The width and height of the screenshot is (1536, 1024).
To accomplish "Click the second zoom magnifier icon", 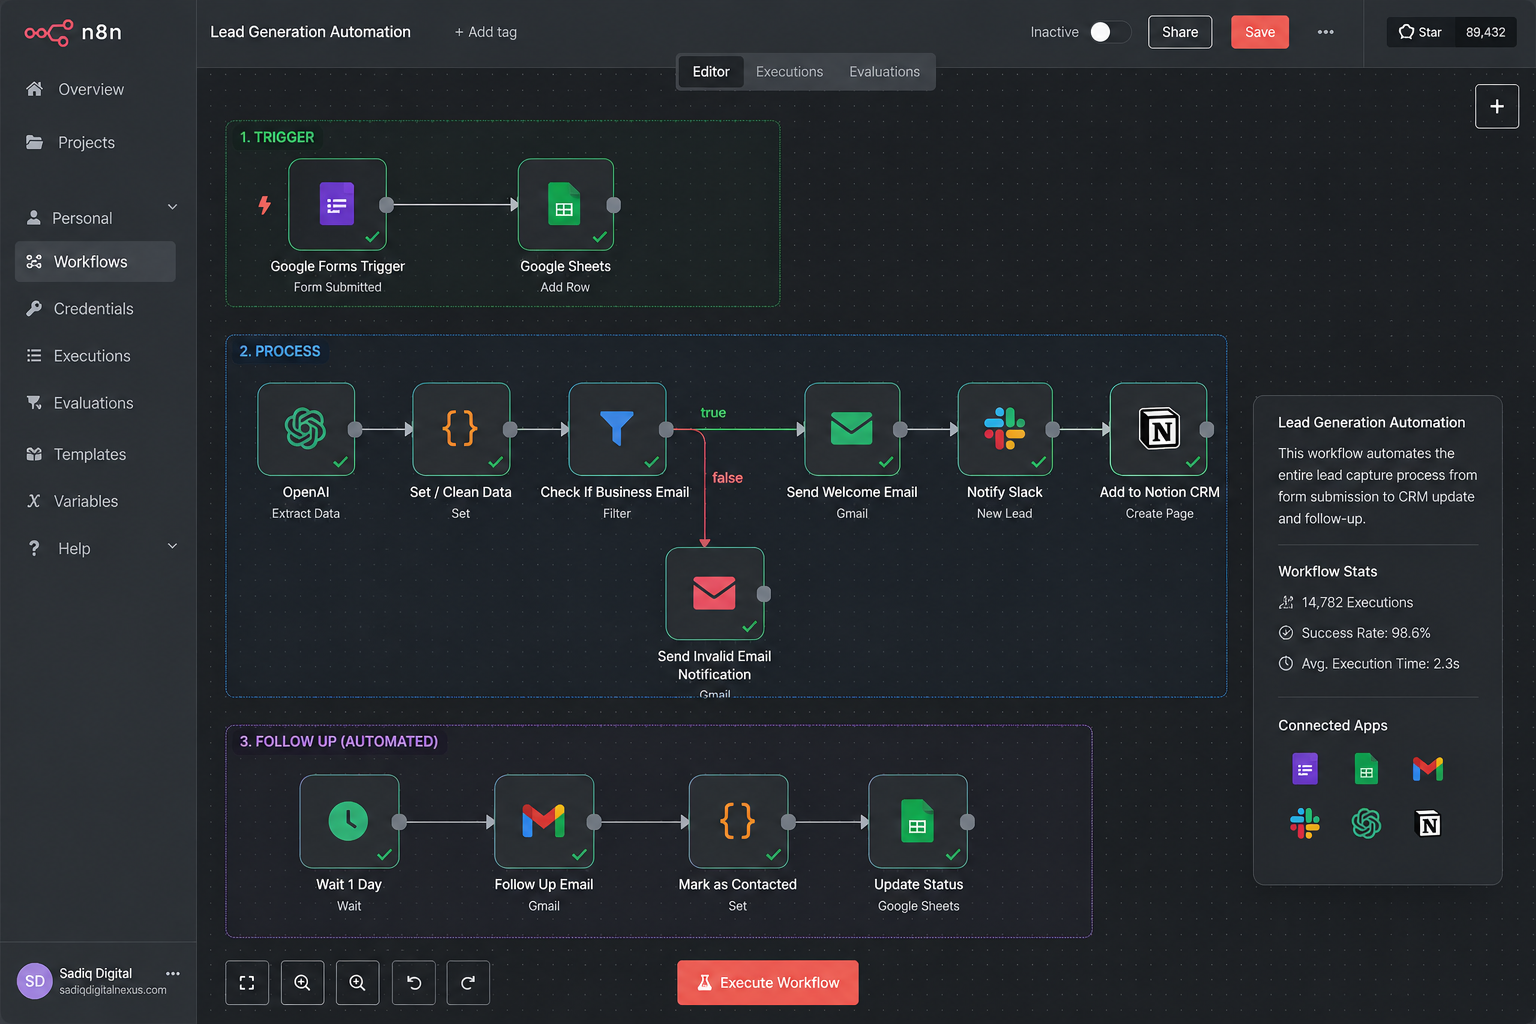I will click(357, 983).
